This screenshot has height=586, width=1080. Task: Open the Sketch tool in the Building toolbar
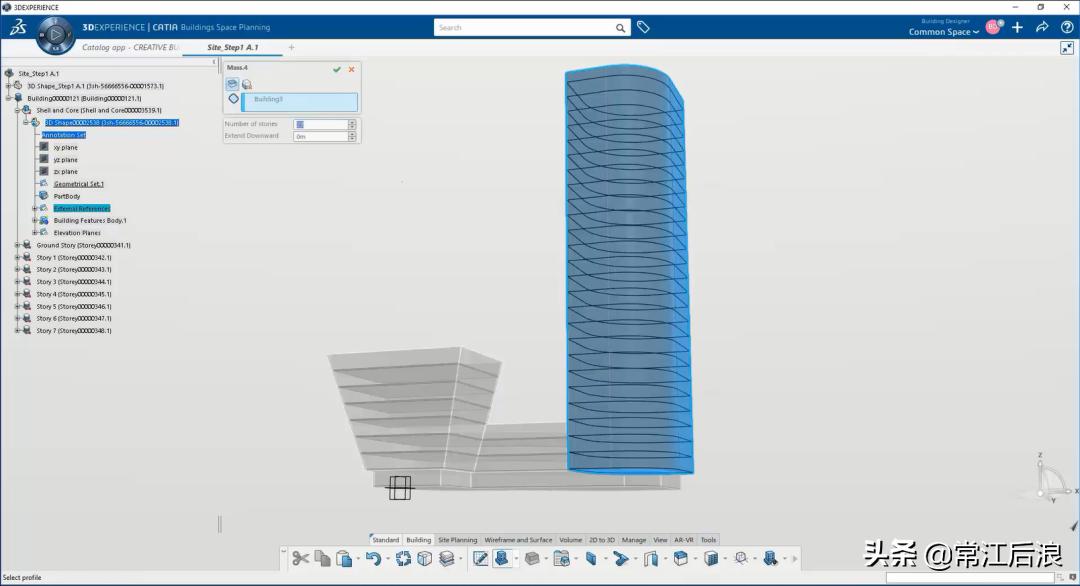(x=481, y=558)
